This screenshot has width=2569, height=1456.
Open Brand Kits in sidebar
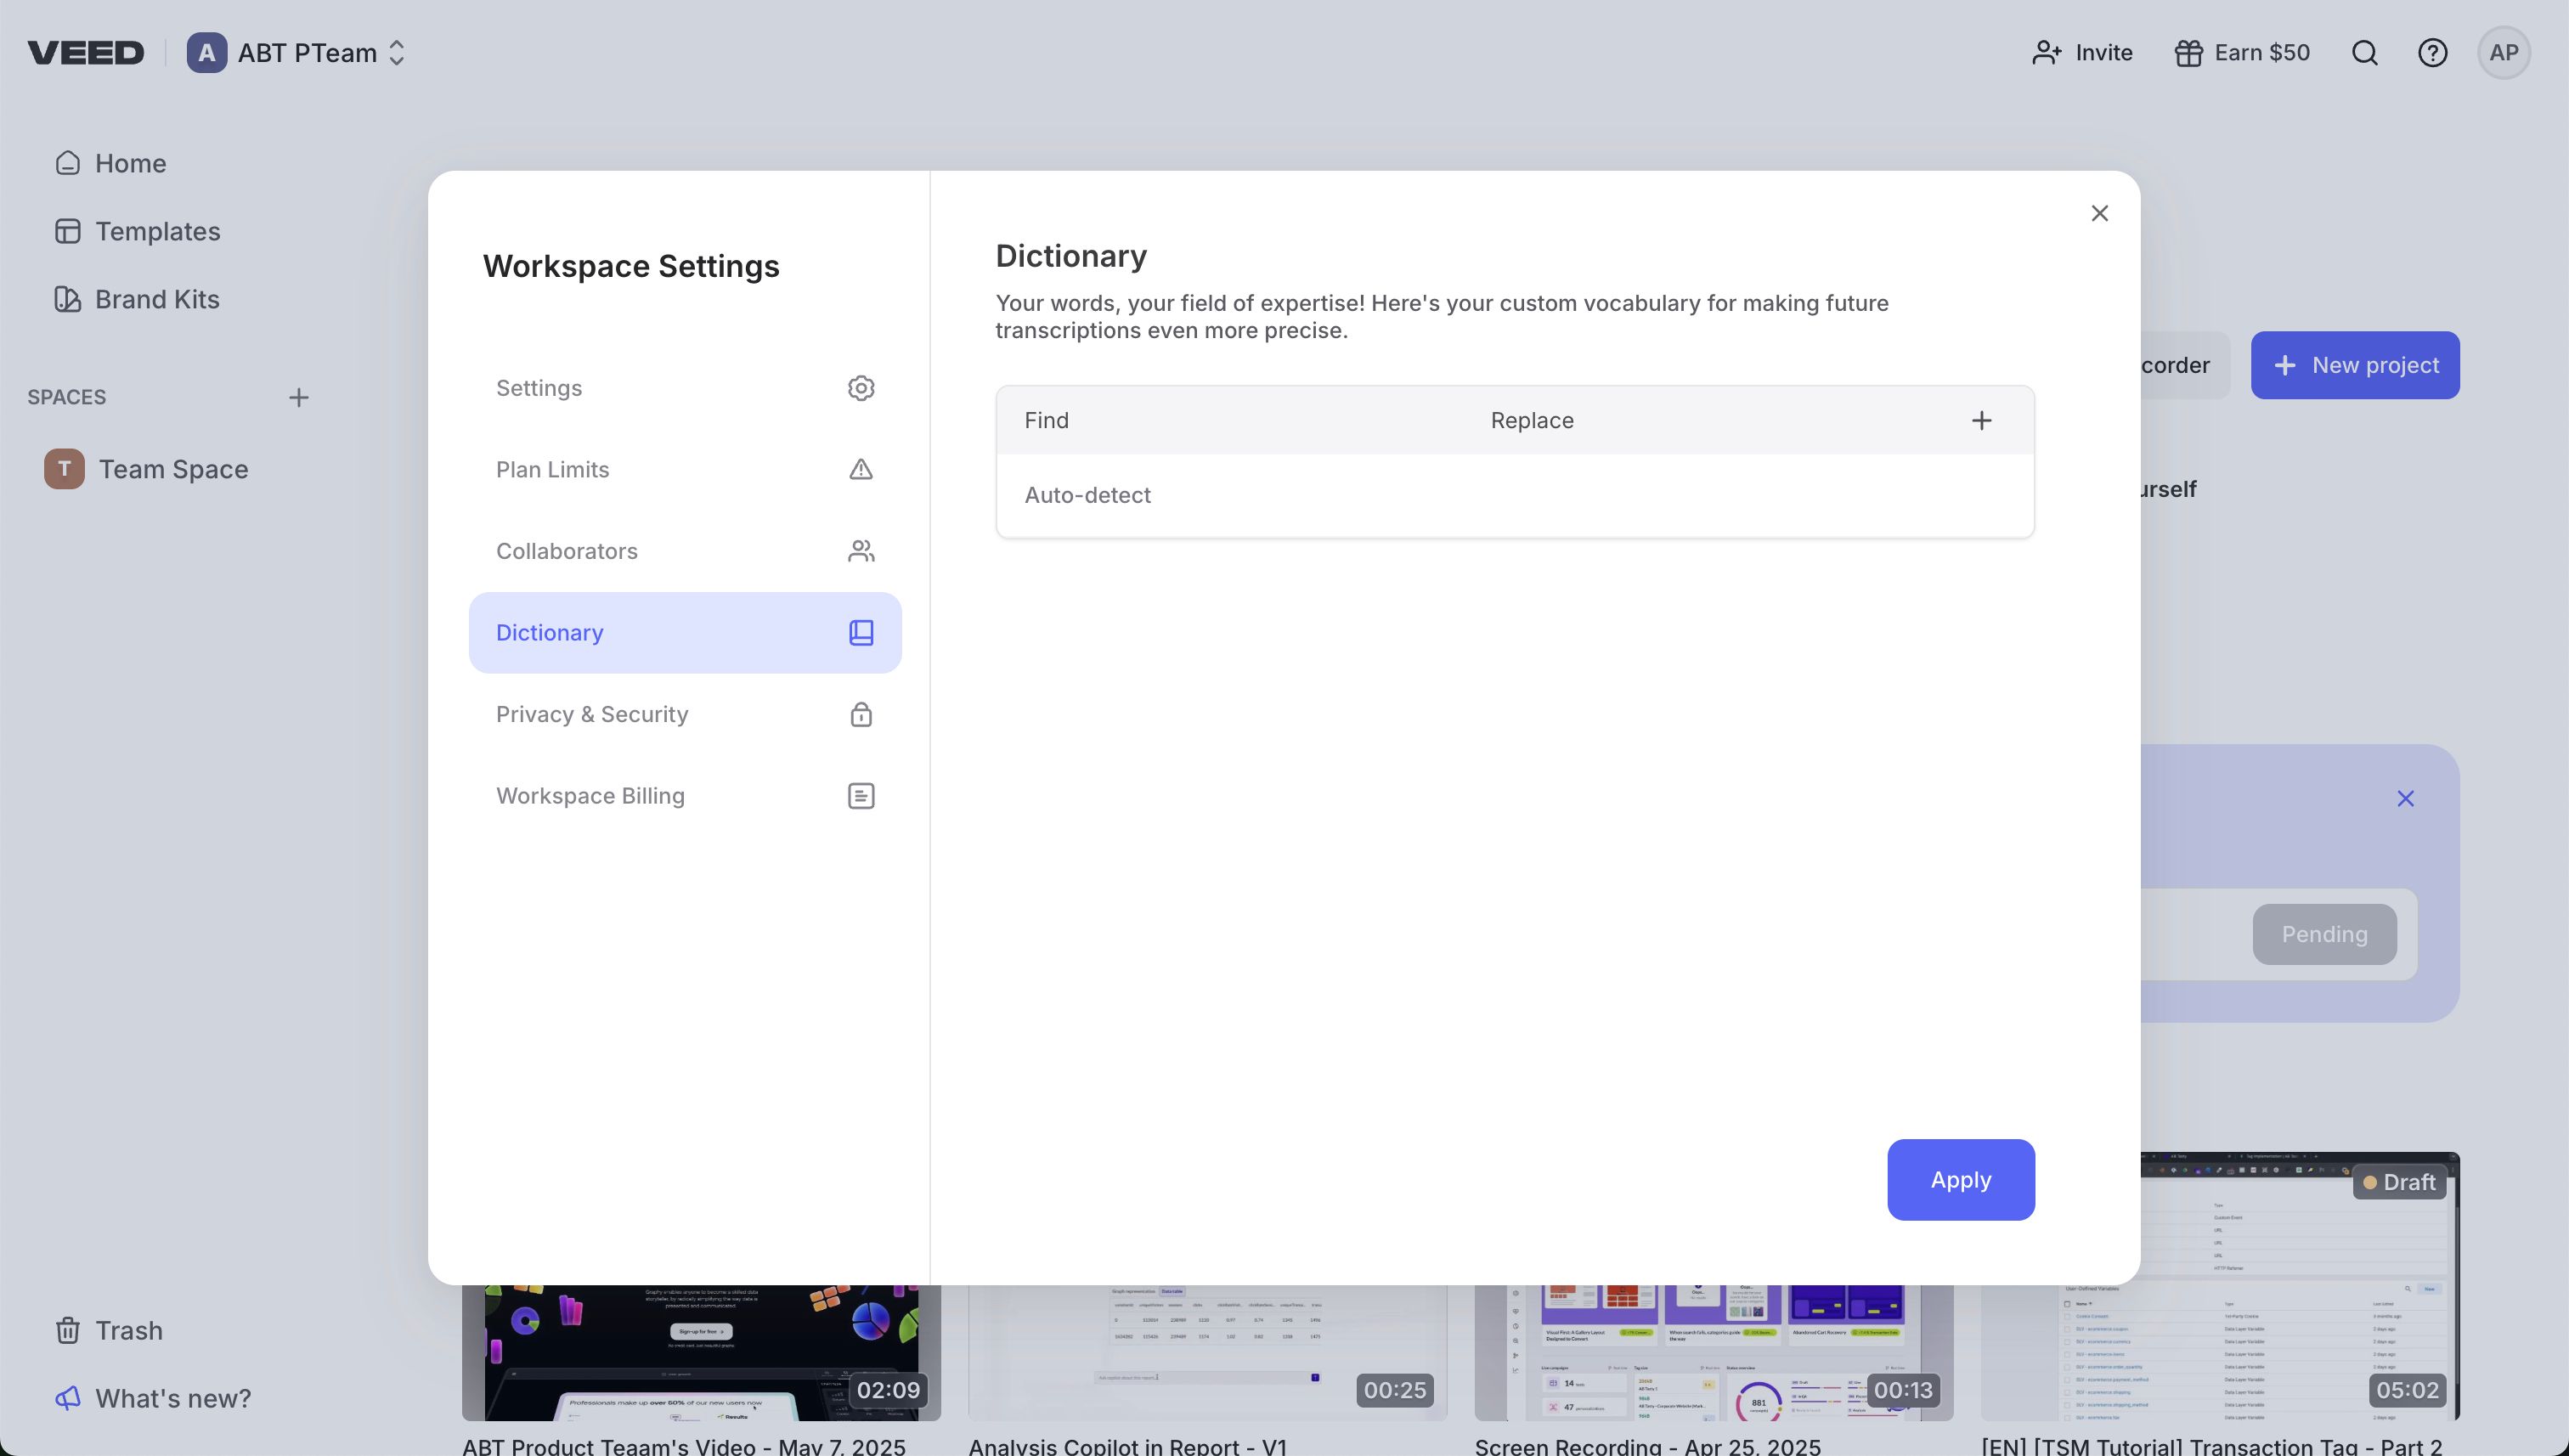[x=137, y=299]
